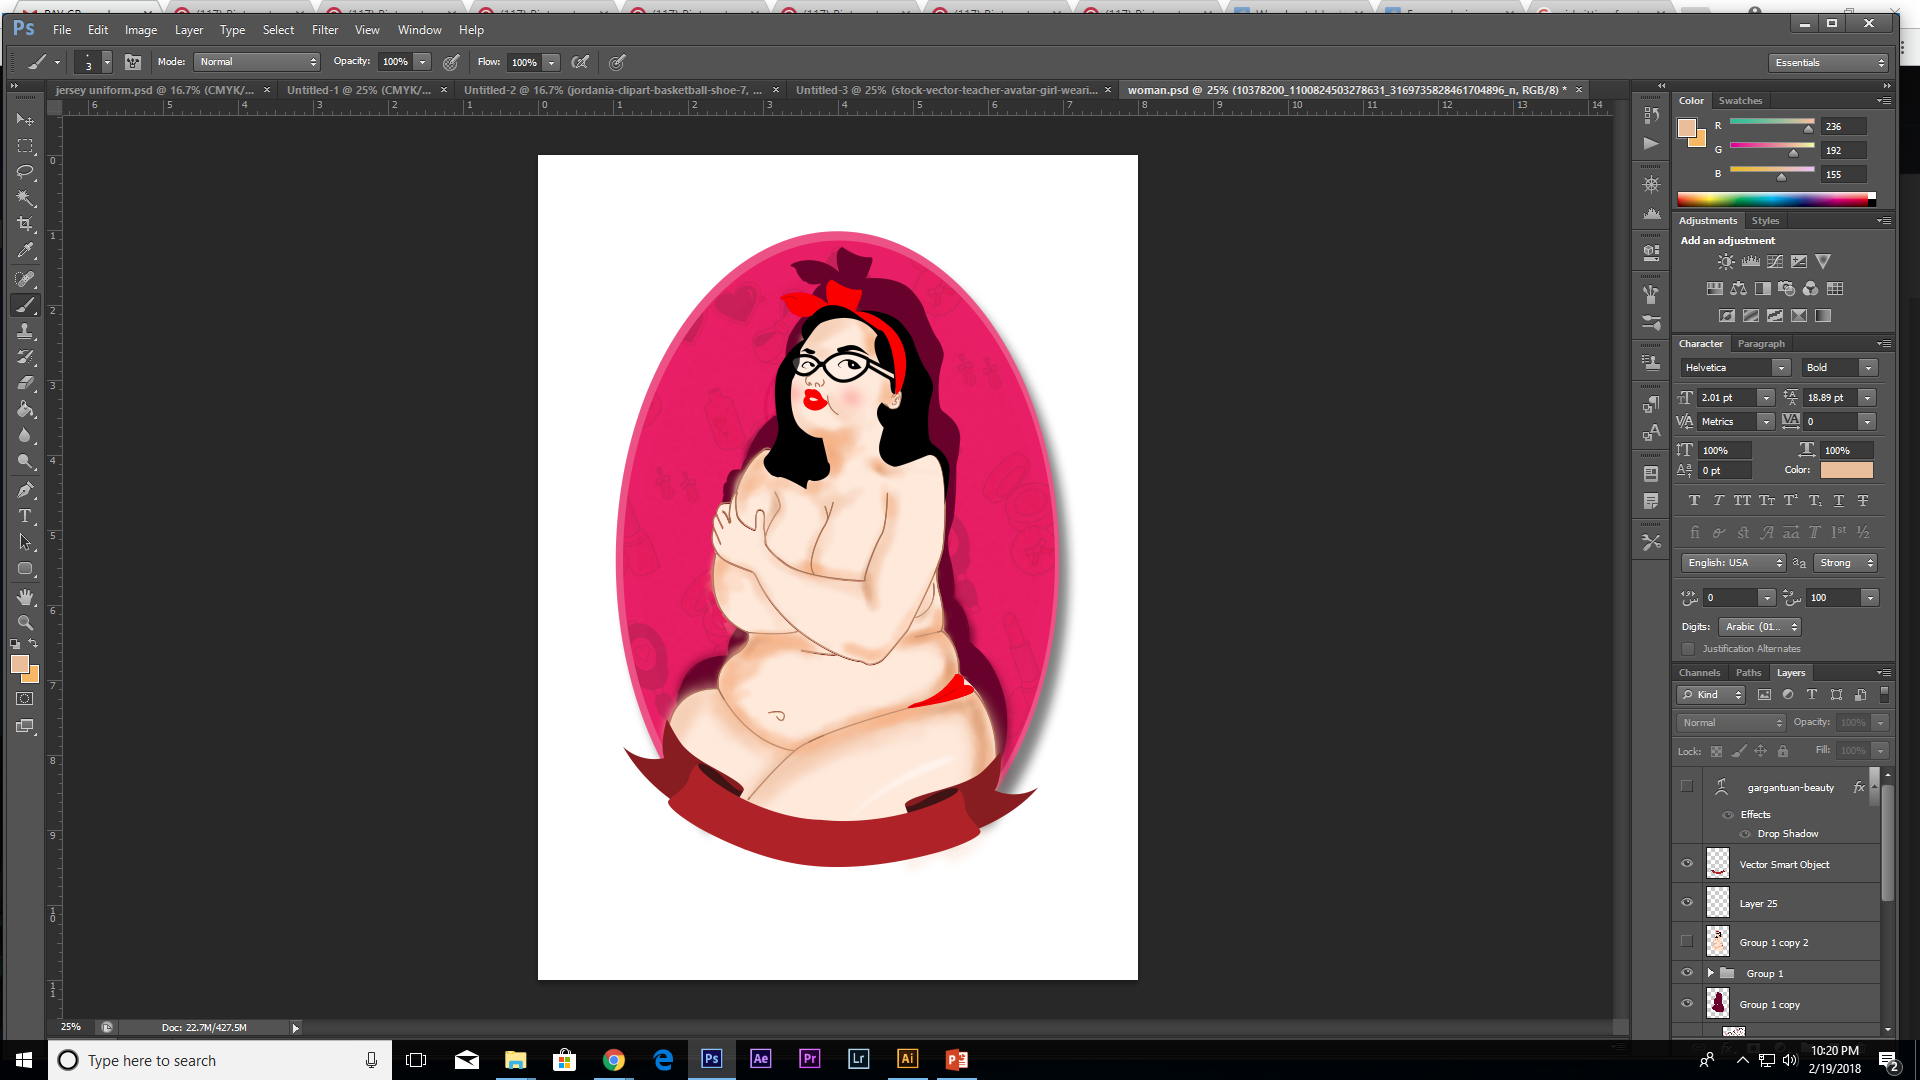Click the text Color swatch in Character panel
1920x1080 pixels.
pos(1846,470)
